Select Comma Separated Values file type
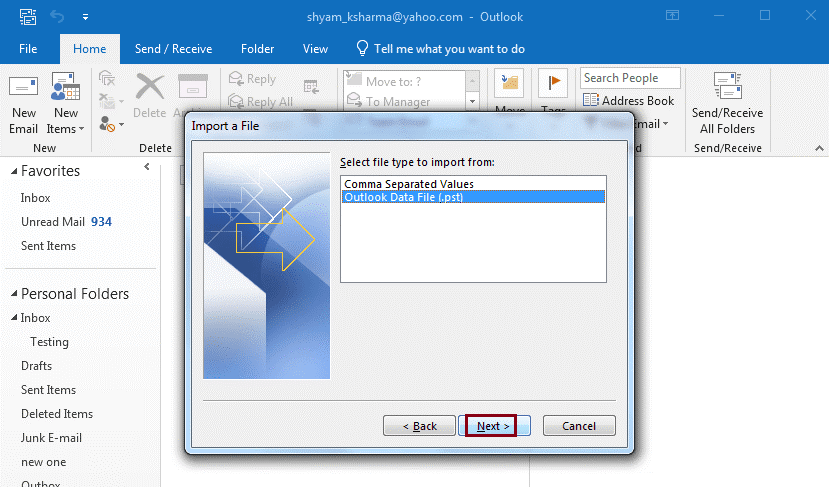This screenshot has width=829, height=487. pyautogui.click(x=473, y=184)
